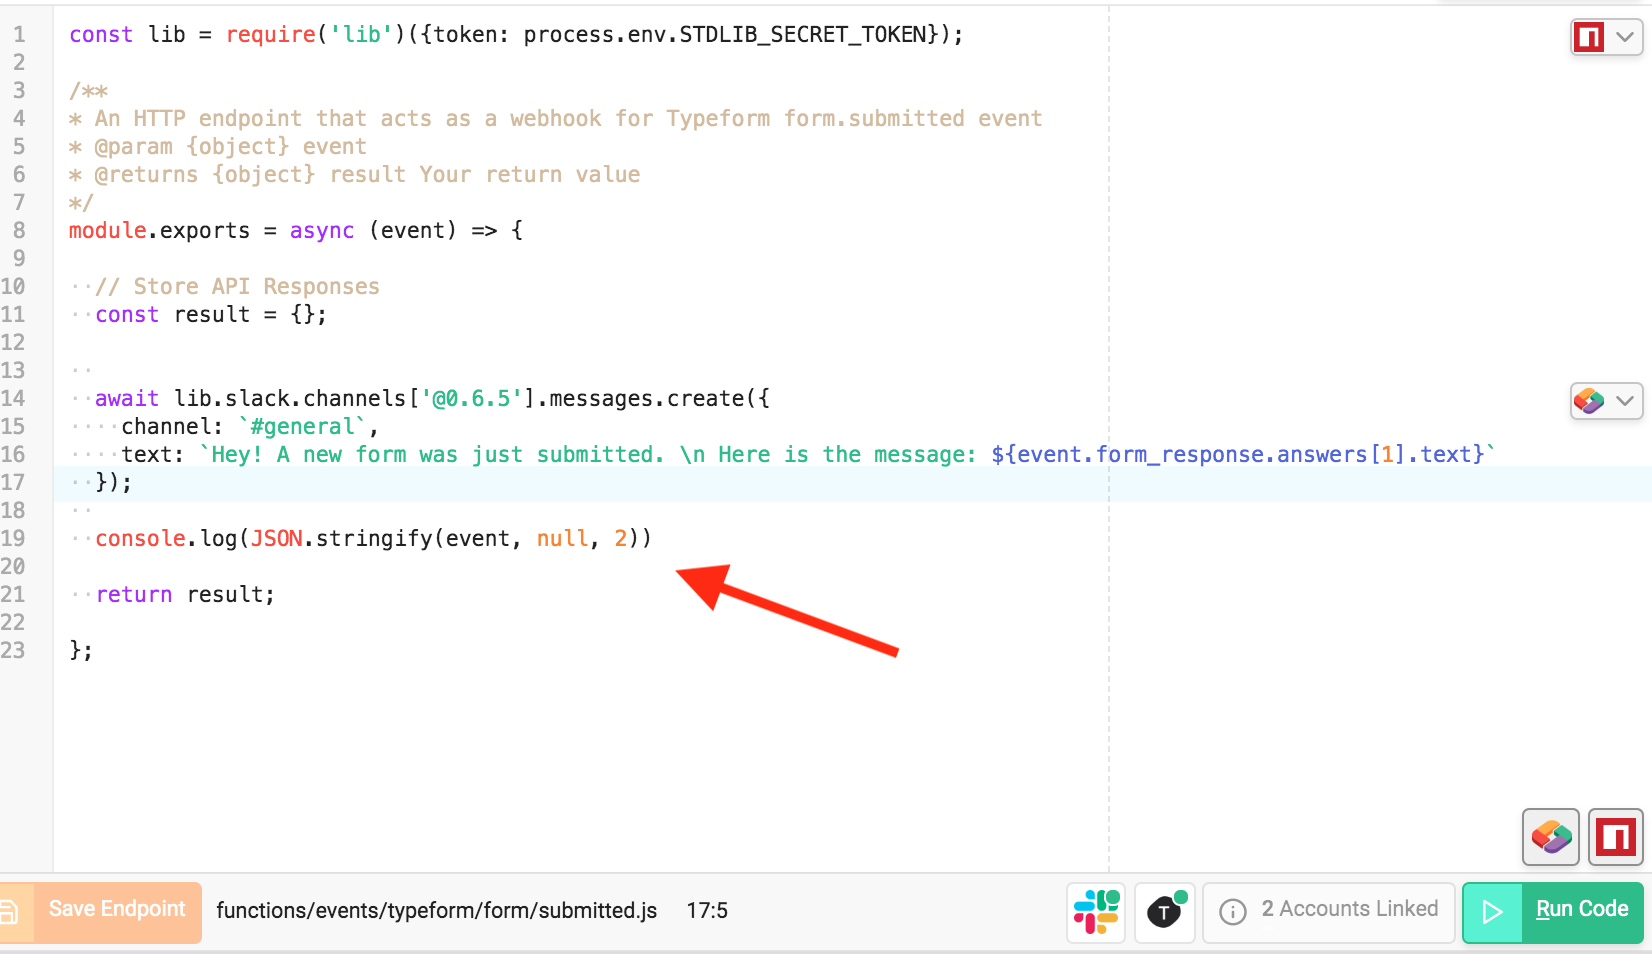
Task: Click 'module' on line 8
Action: pos(108,230)
